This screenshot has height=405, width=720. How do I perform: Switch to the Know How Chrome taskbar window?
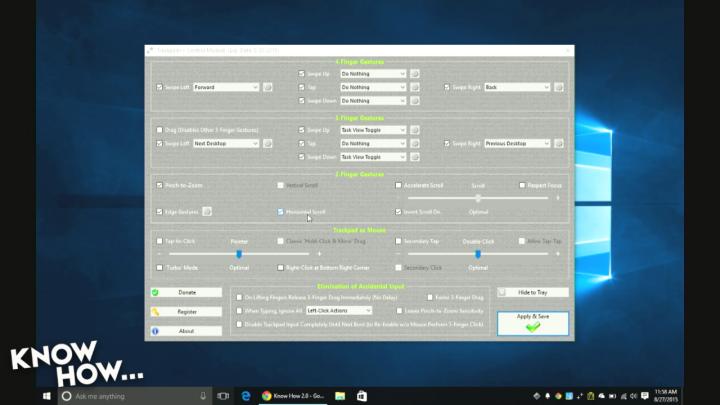point(294,396)
